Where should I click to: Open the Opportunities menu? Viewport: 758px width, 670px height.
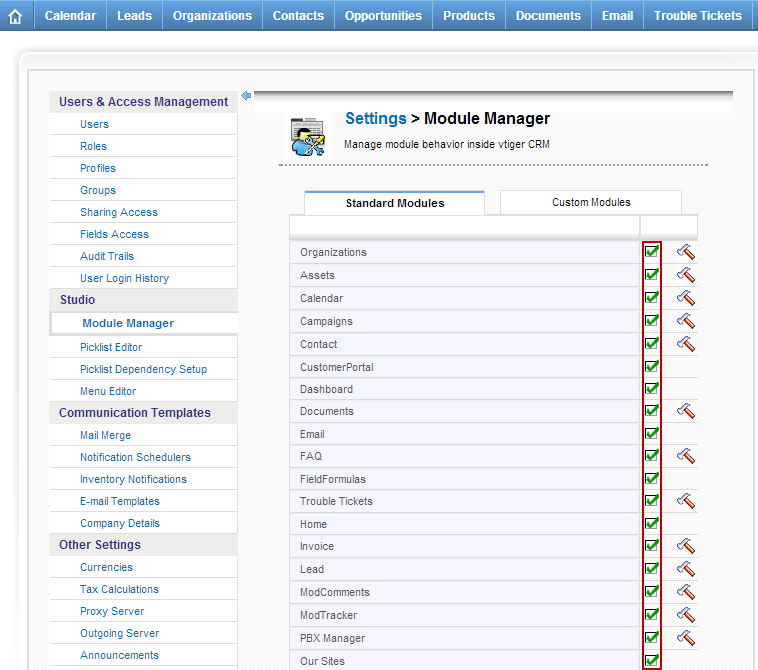385,16
